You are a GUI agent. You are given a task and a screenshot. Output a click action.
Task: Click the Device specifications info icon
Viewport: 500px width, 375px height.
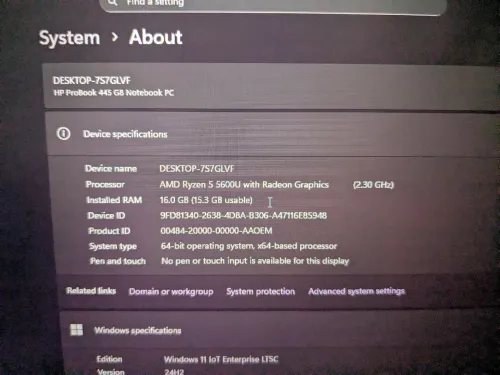pyautogui.click(x=64, y=134)
